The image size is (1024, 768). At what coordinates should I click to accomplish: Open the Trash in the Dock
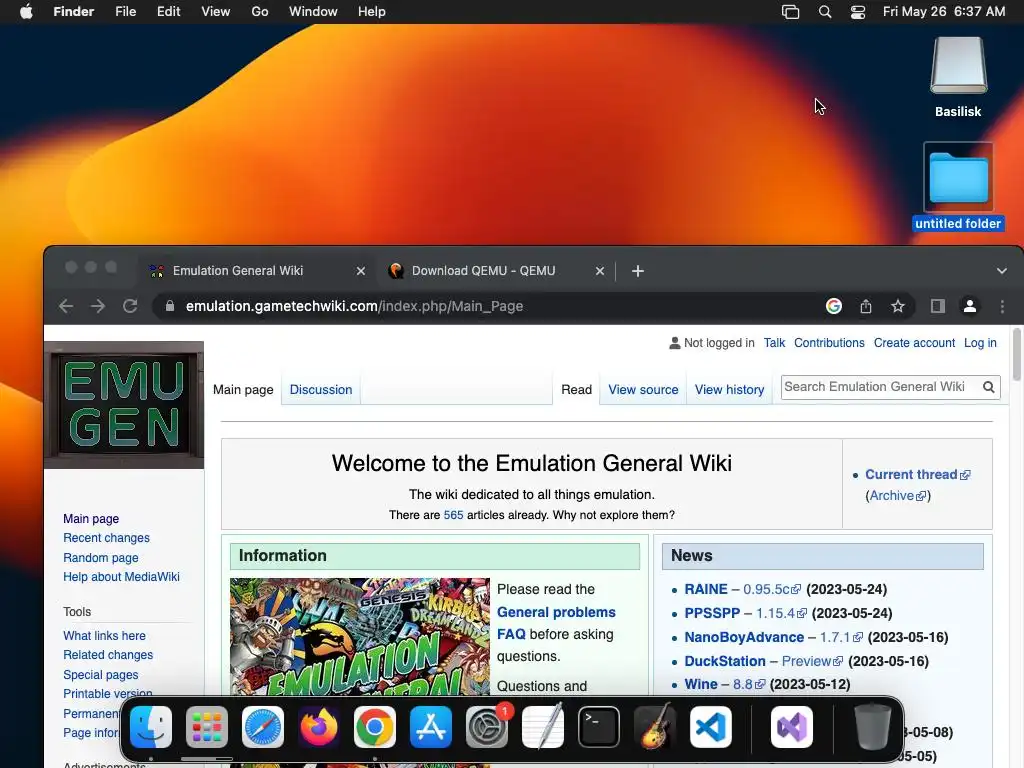[x=872, y=727]
